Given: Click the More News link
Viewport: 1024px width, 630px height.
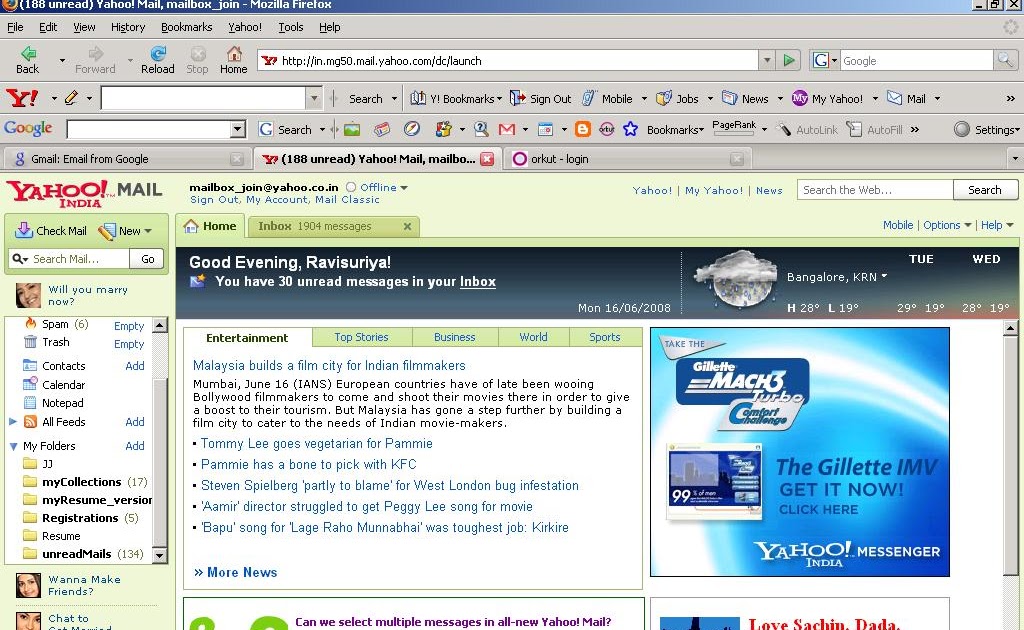Looking at the screenshot, I should 240,572.
